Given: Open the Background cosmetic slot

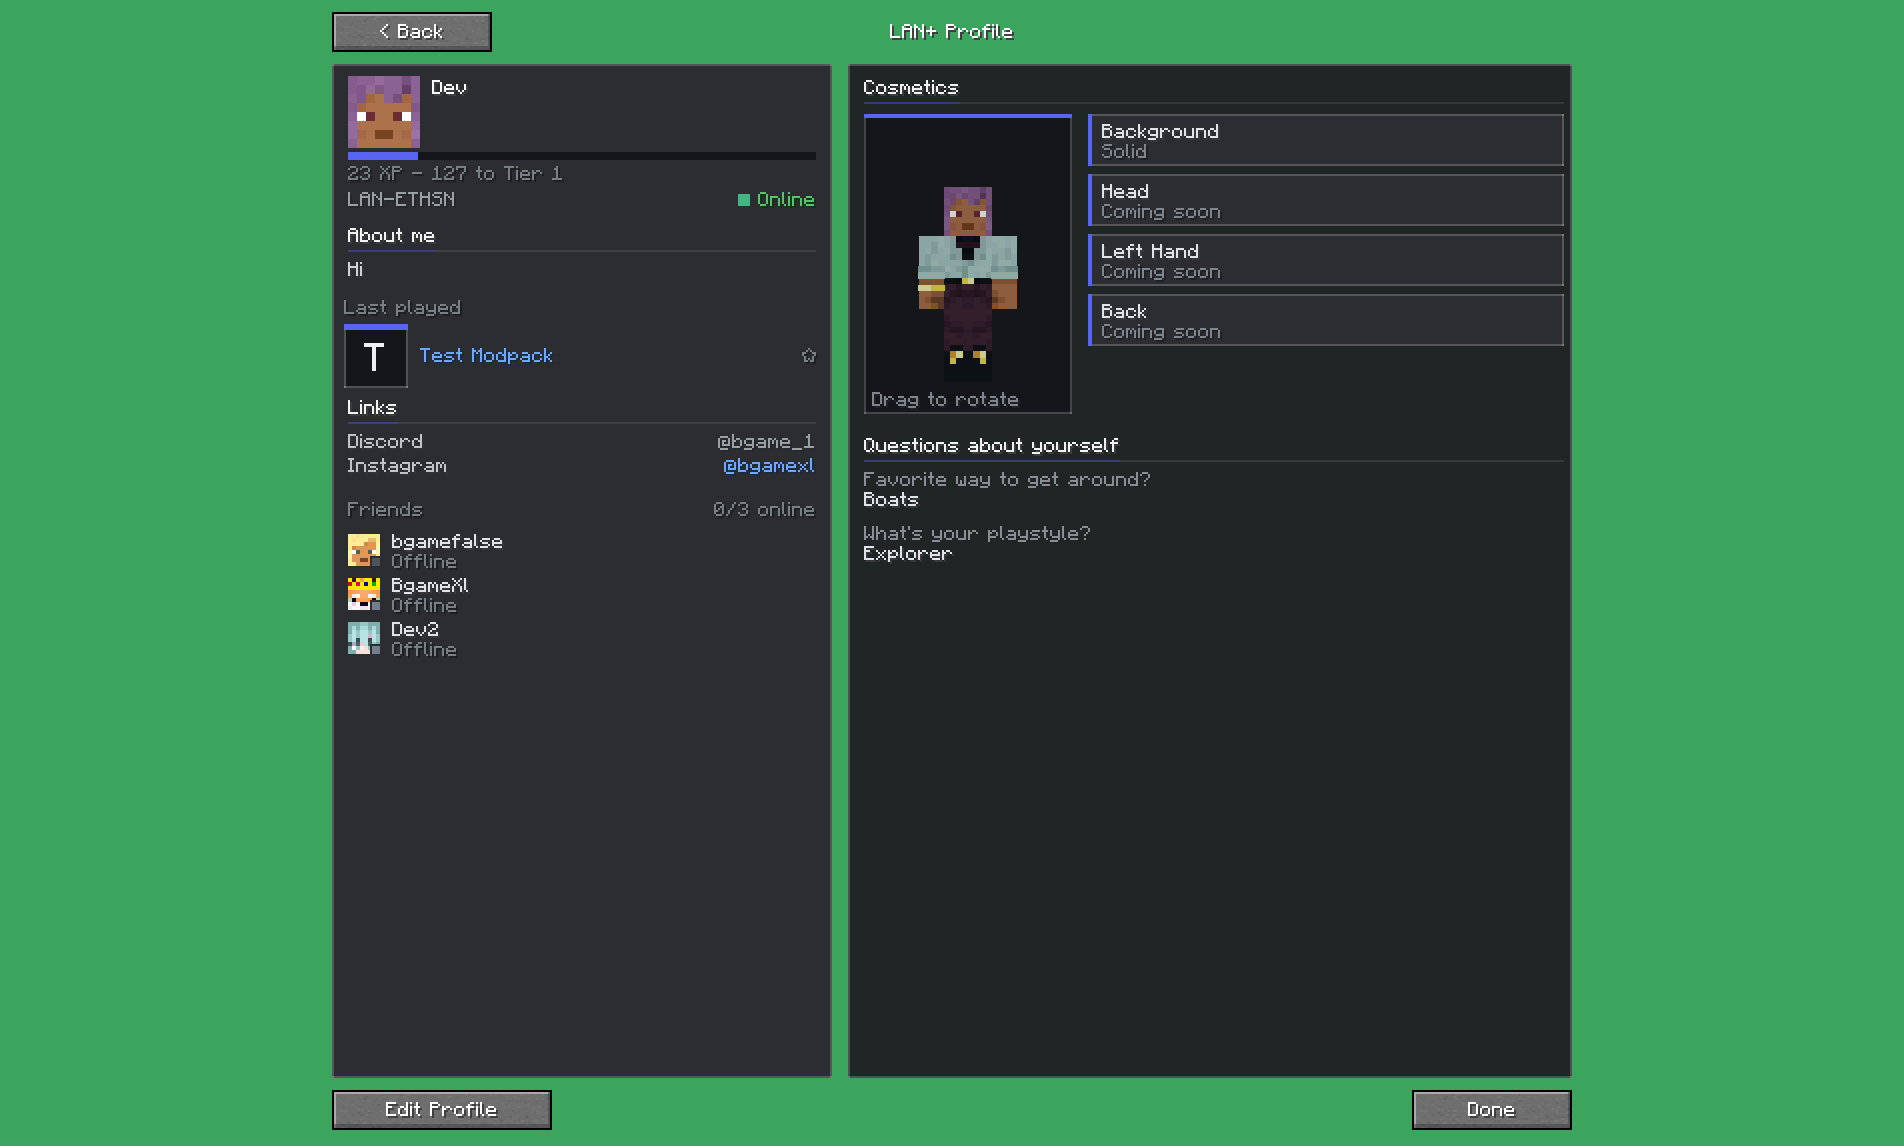Looking at the screenshot, I should (x=1326, y=140).
